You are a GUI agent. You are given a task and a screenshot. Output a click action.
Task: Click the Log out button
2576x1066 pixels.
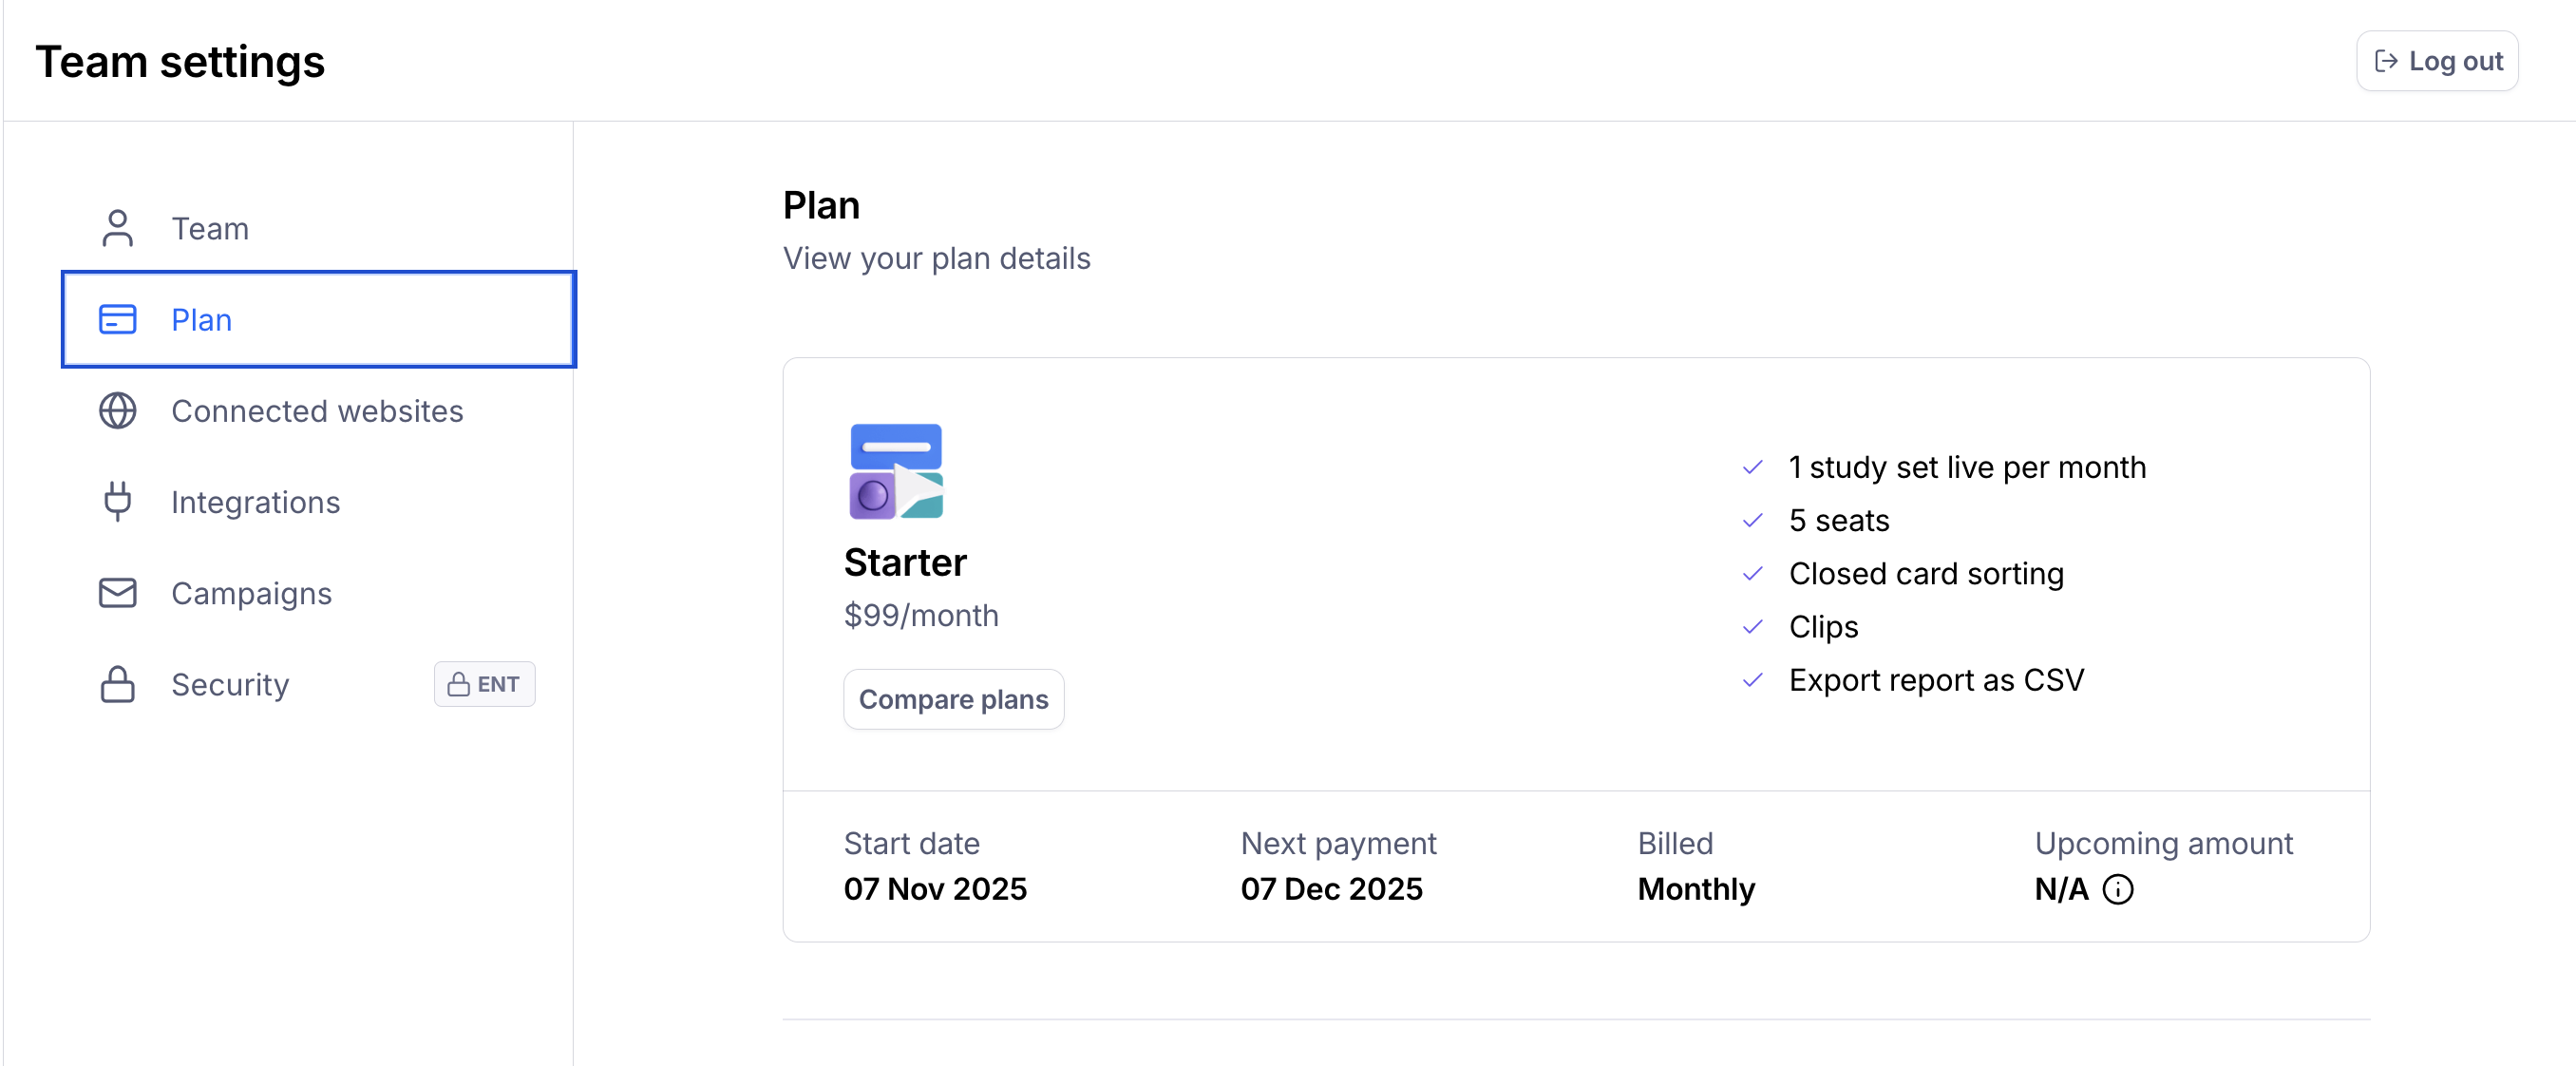click(x=2436, y=61)
